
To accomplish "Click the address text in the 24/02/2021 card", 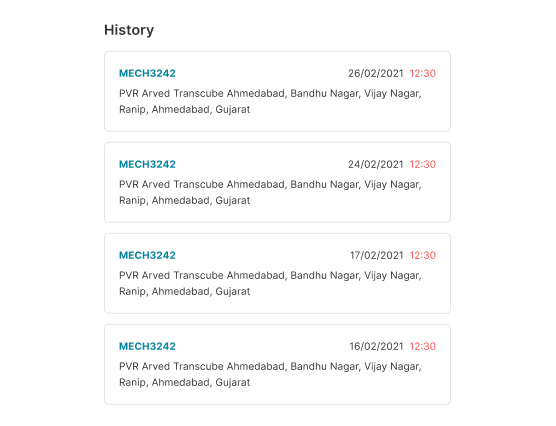I will click(270, 192).
